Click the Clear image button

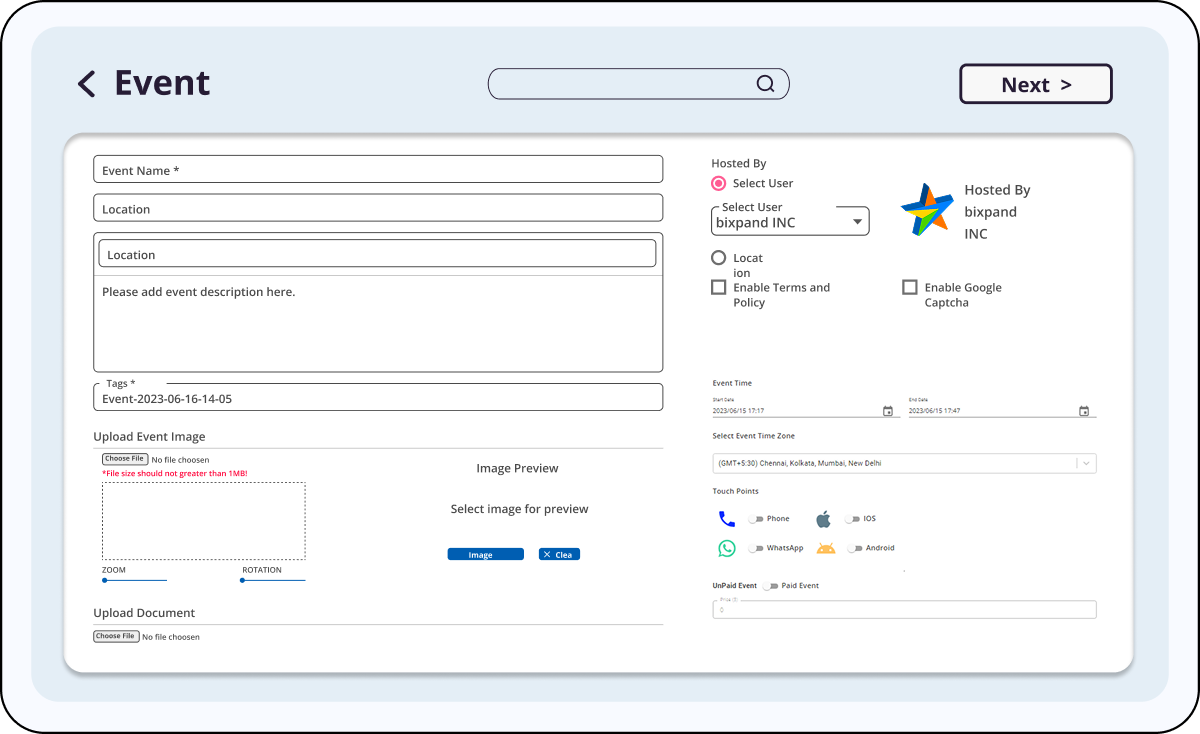point(559,554)
